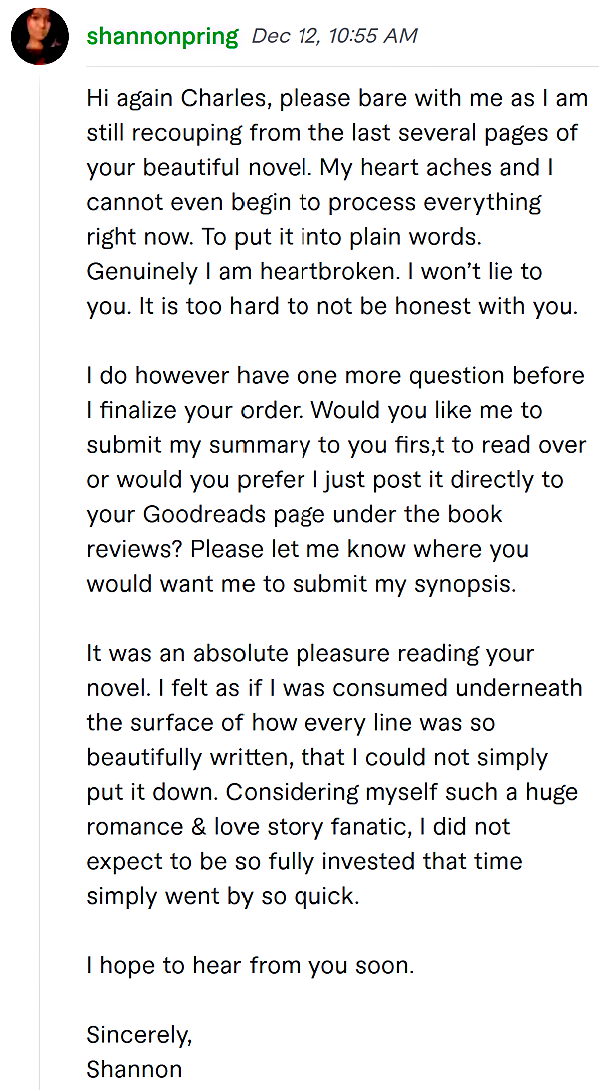
Task: Click the 'Sincerely,' closing line
Action: point(139,1036)
